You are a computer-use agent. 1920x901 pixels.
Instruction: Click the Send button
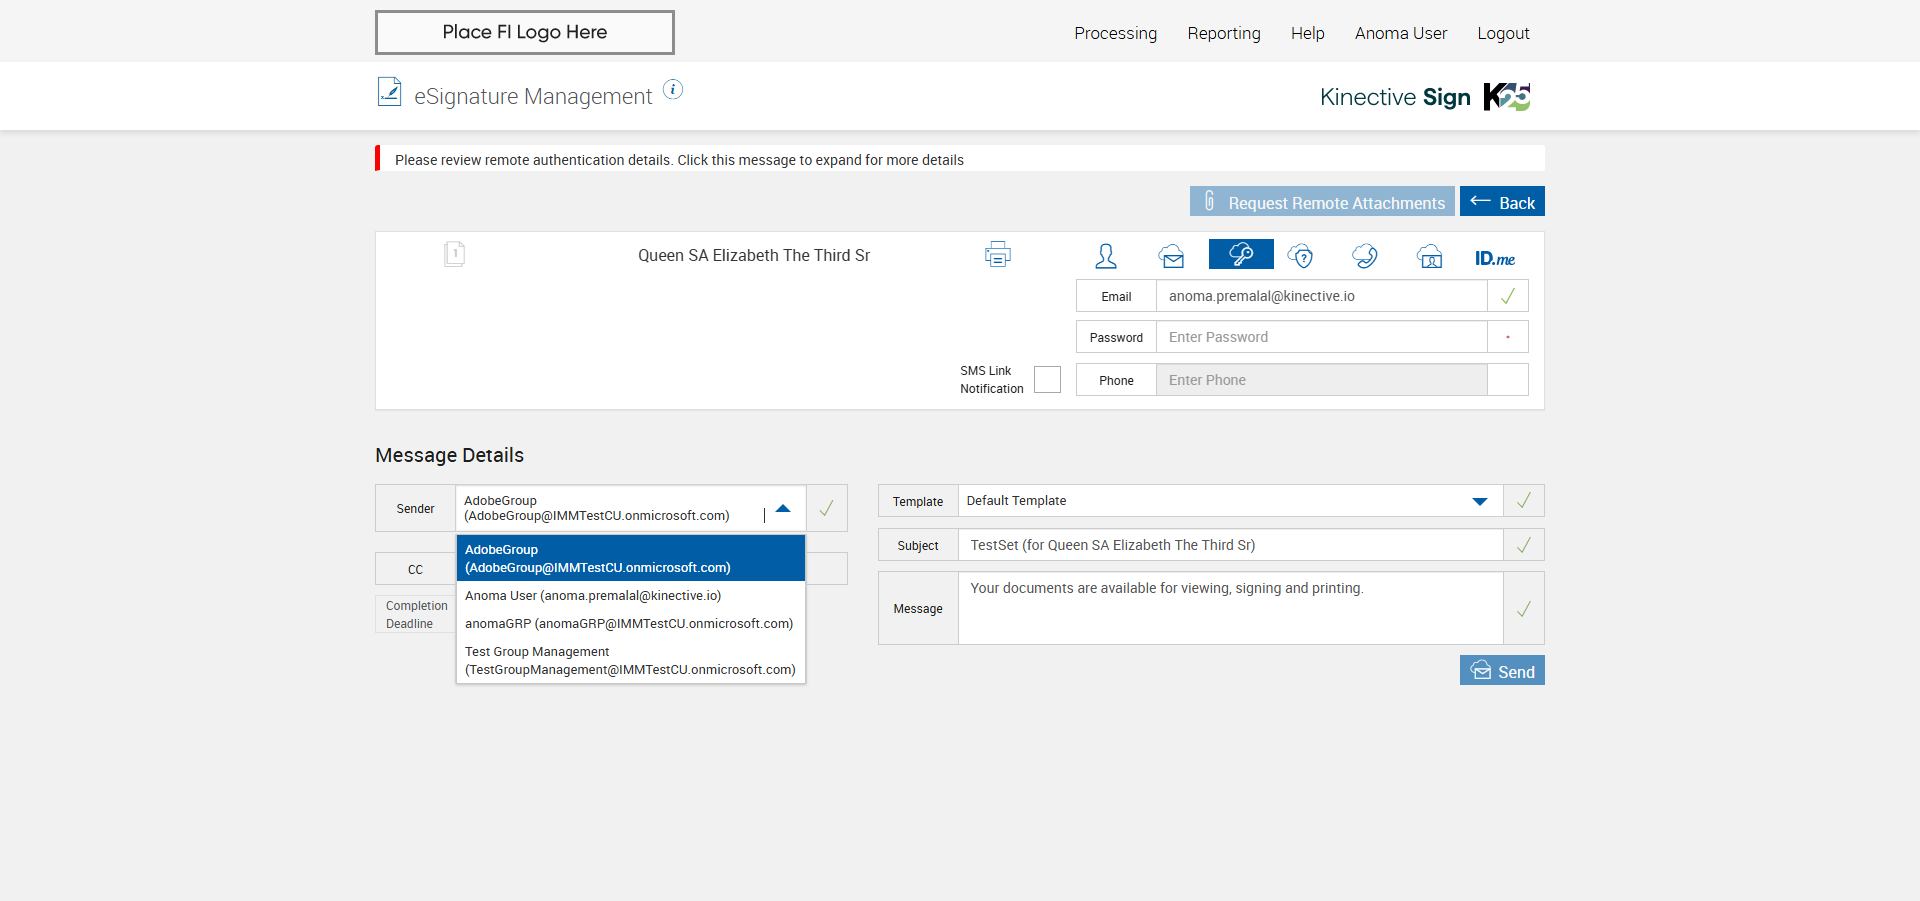1502,671
